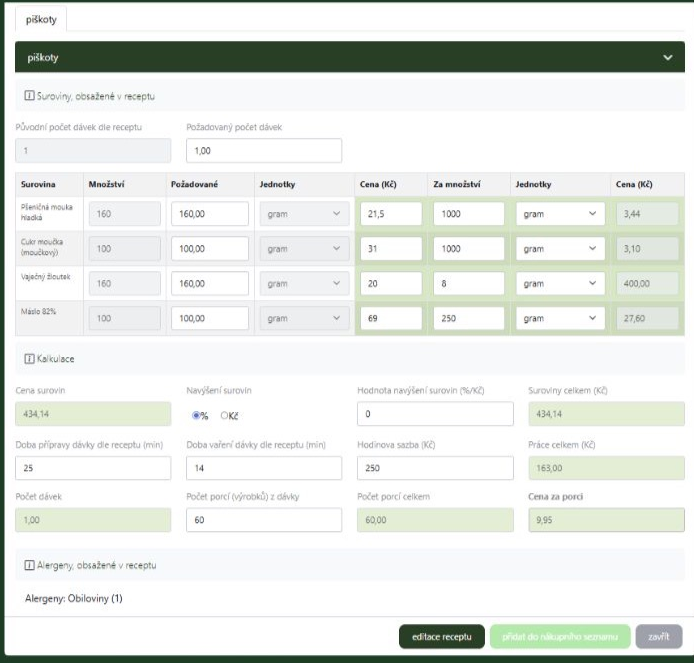Screen dimensions: 694x663
Task: Click Požadované field for Vaječný žloutek
Action: [210, 283]
